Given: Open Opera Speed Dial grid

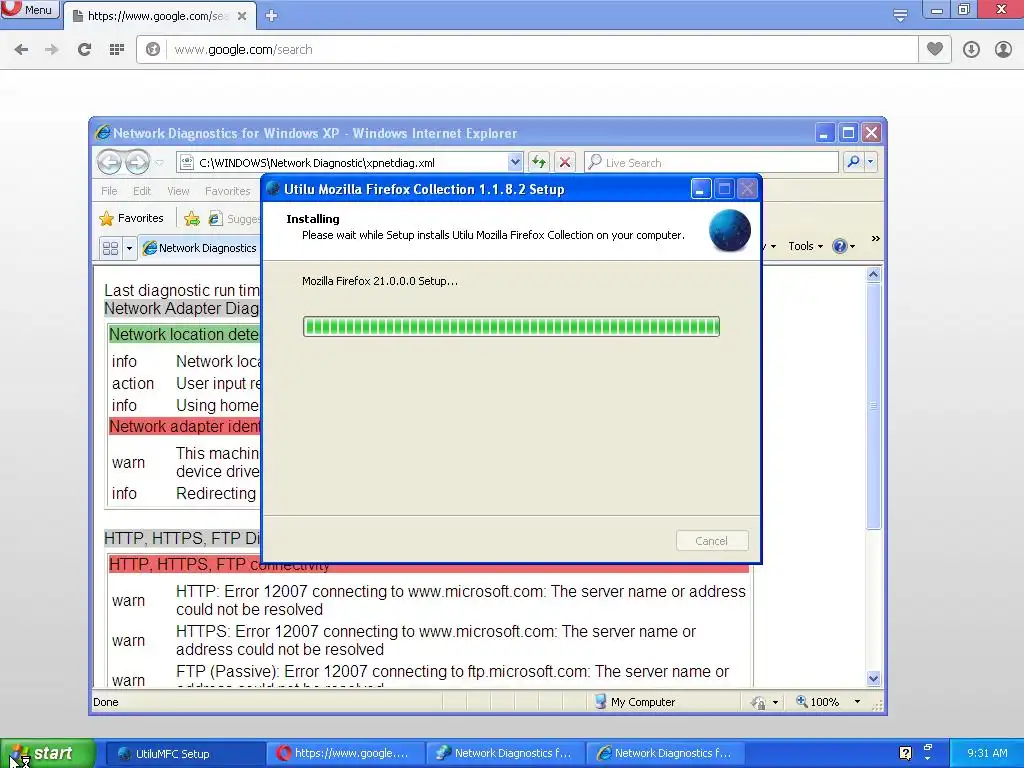Looking at the screenshot, I should point(117,49).
